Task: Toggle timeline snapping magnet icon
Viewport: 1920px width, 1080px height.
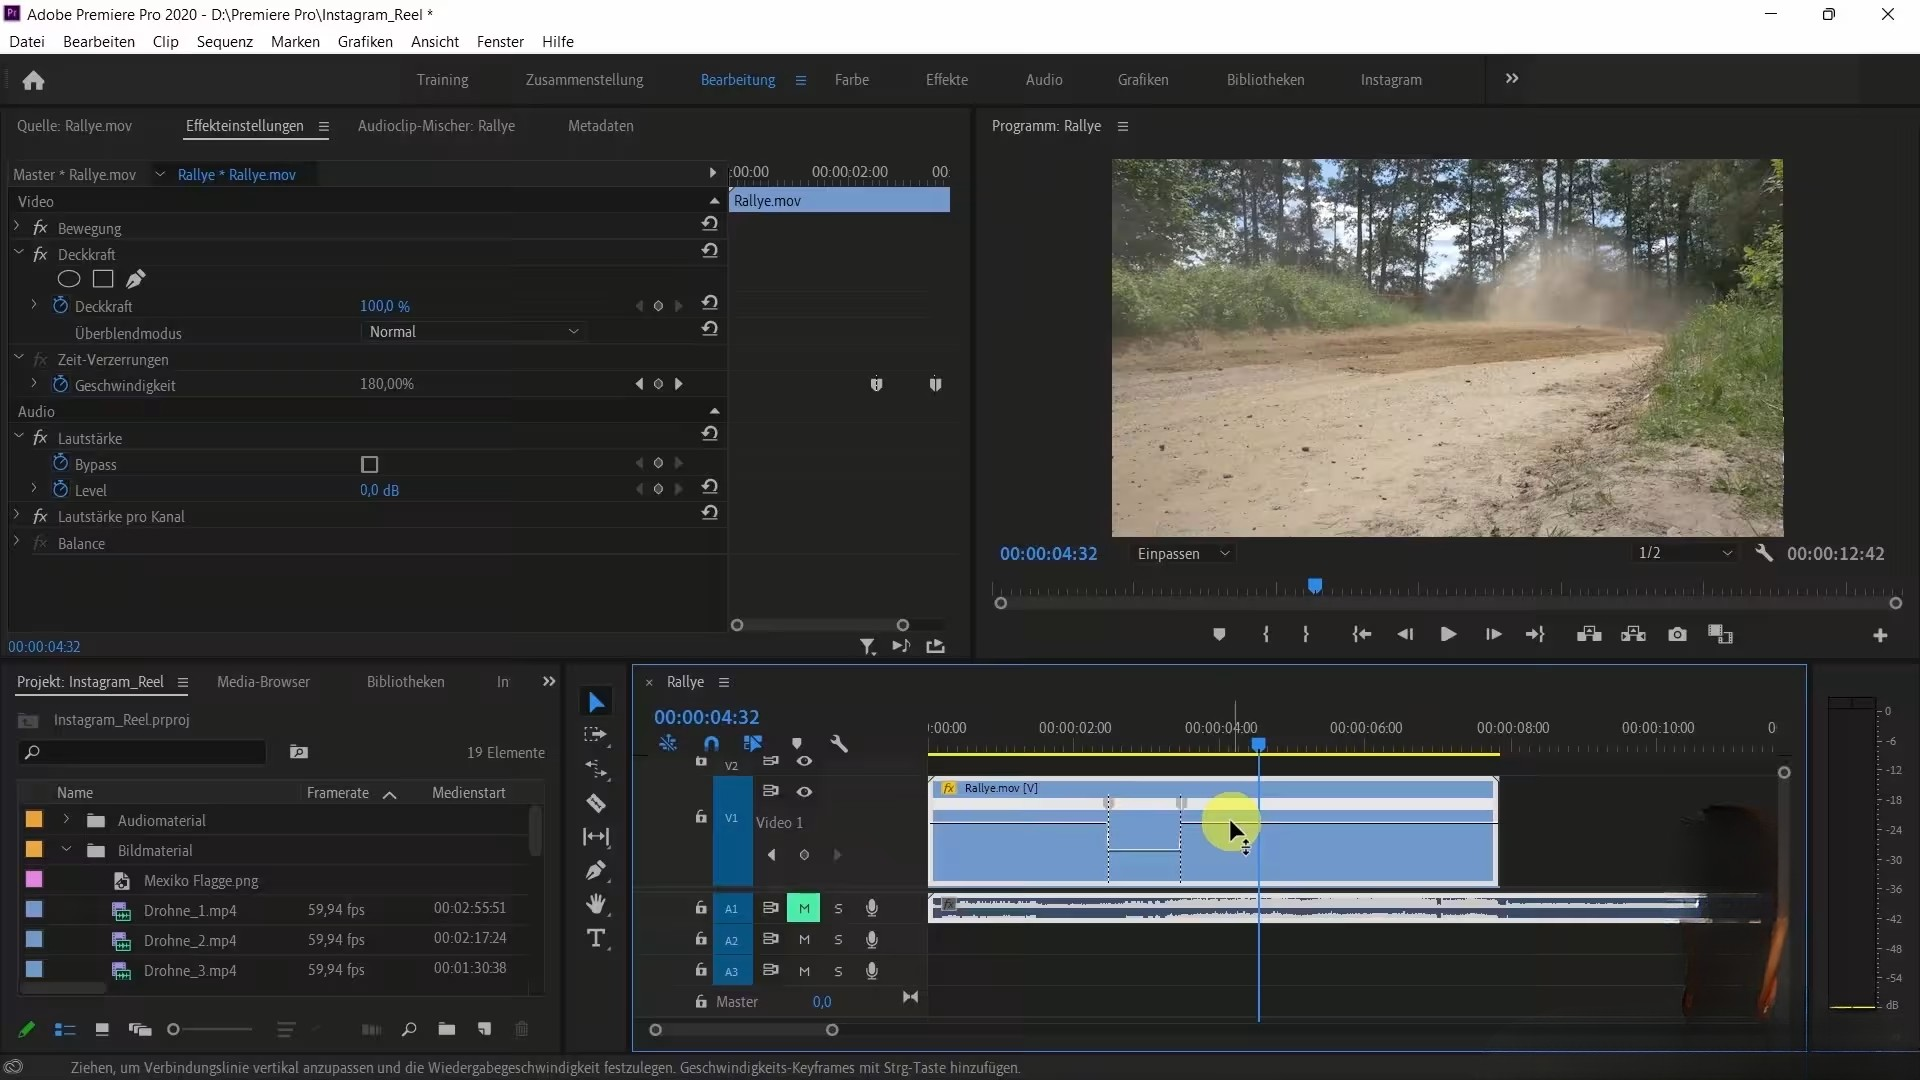Action: [x=711, y=743]
